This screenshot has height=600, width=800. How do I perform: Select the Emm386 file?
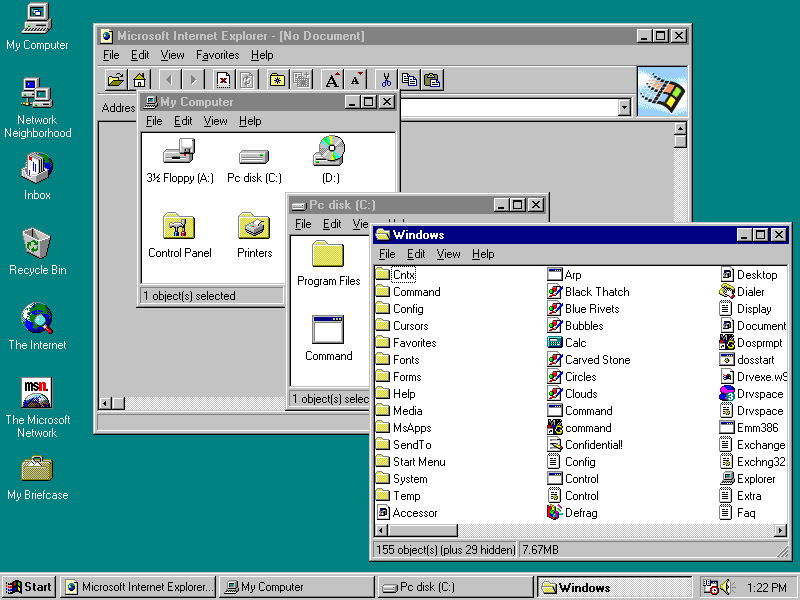749,428
